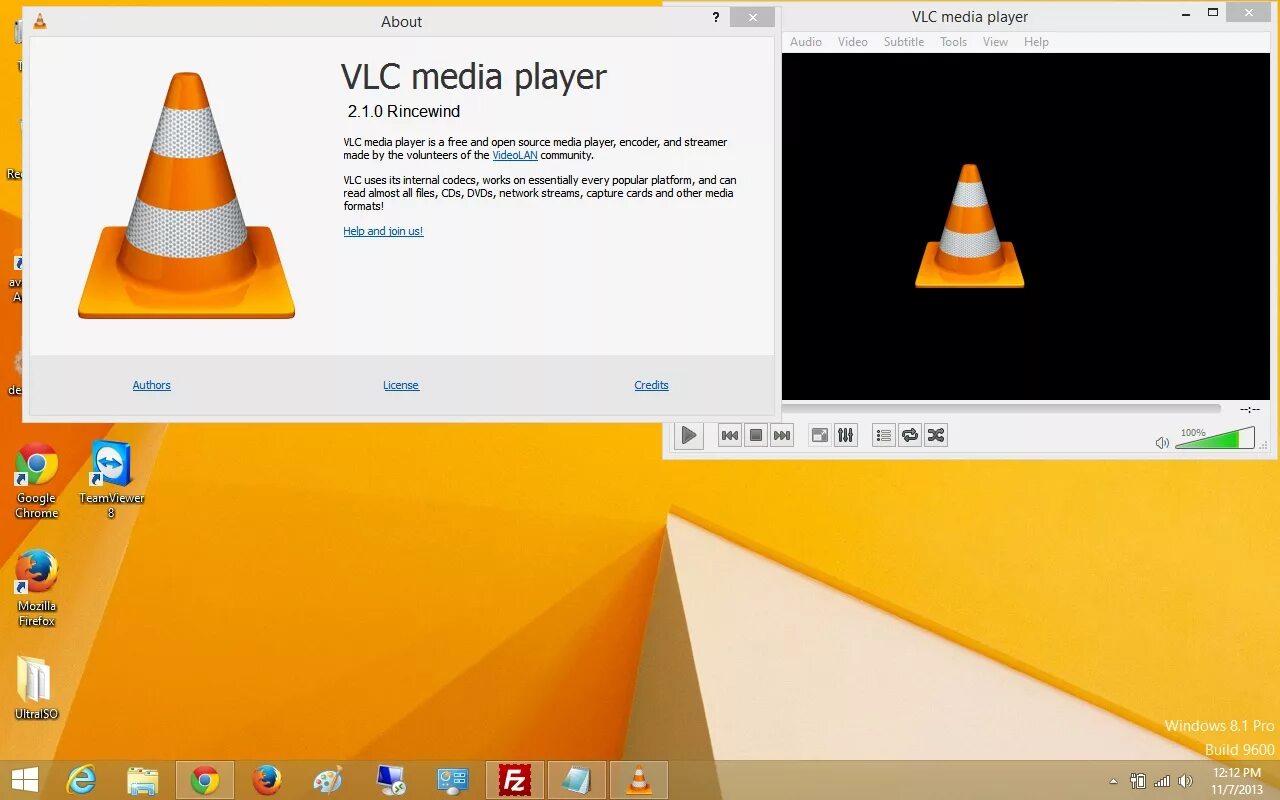
Task: Open system volume tray icon
Action: pos(1186,781)
